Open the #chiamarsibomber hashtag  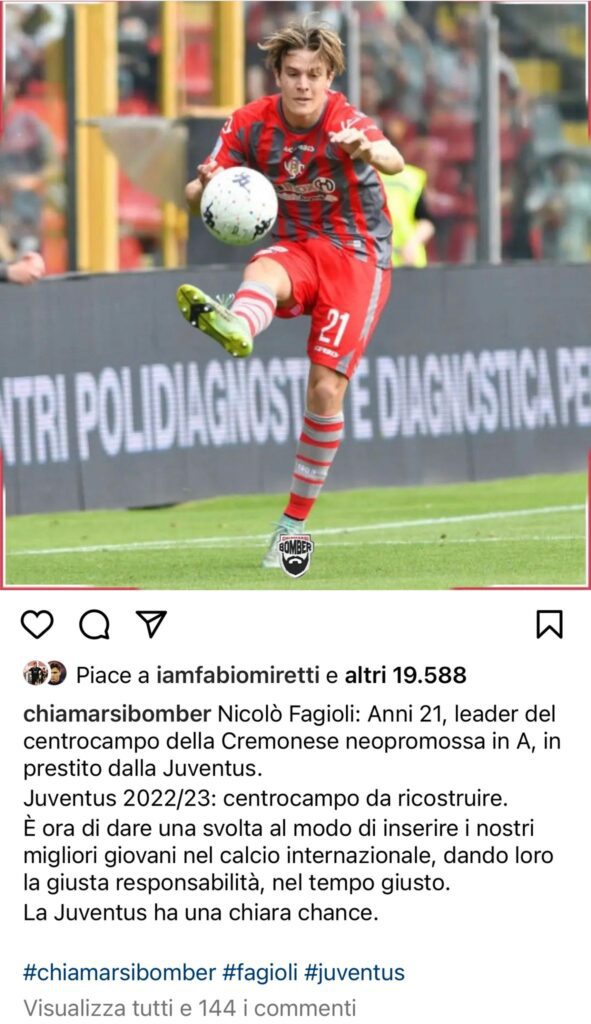[119, 972]
